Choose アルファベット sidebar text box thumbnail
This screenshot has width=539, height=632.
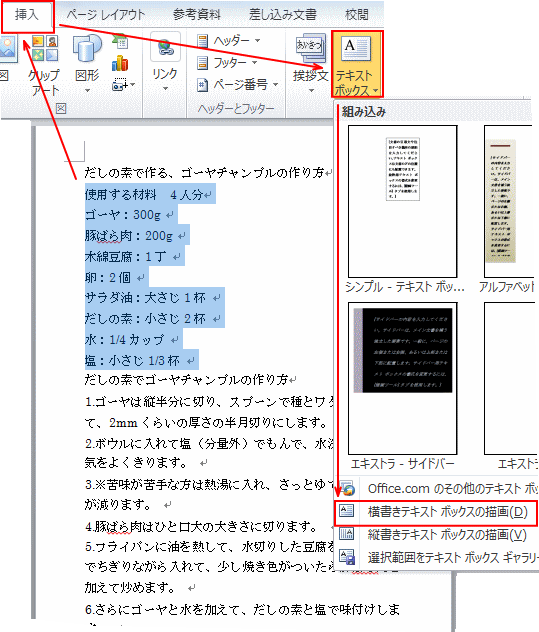(509, 201)
